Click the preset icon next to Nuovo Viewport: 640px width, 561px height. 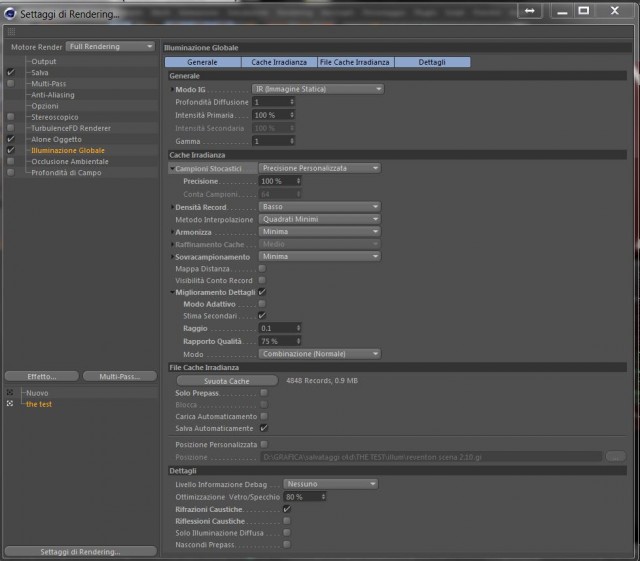coord(10,392)
